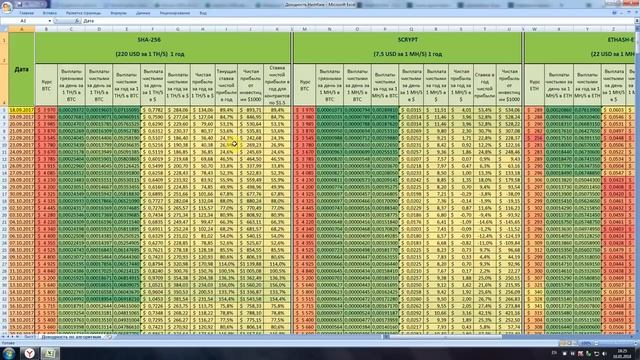Open the Вставка ribbon tab

(49, 13)
